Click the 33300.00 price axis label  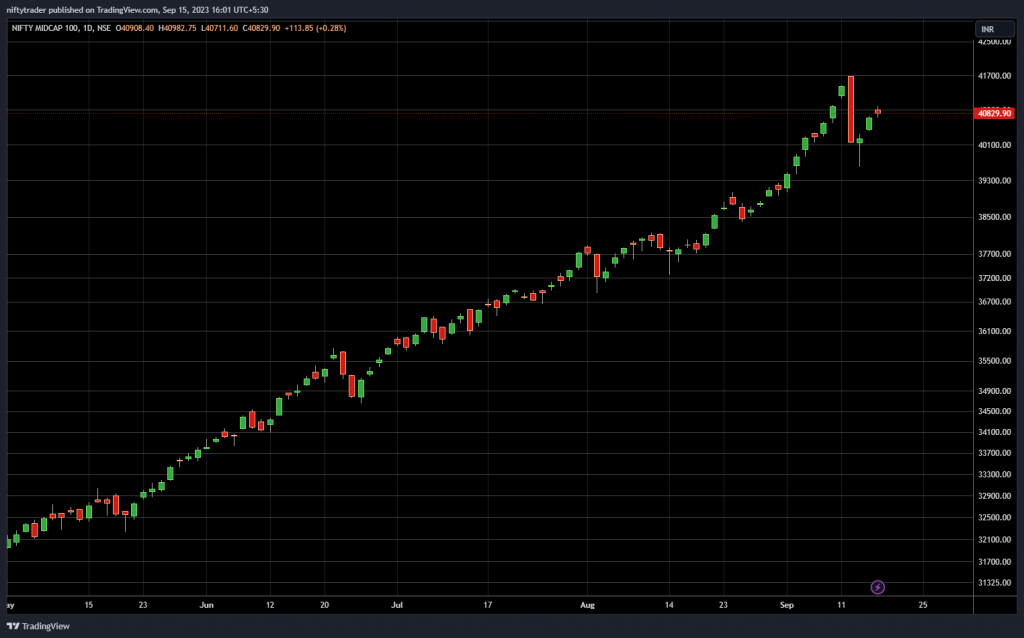(x=994, y=474)
